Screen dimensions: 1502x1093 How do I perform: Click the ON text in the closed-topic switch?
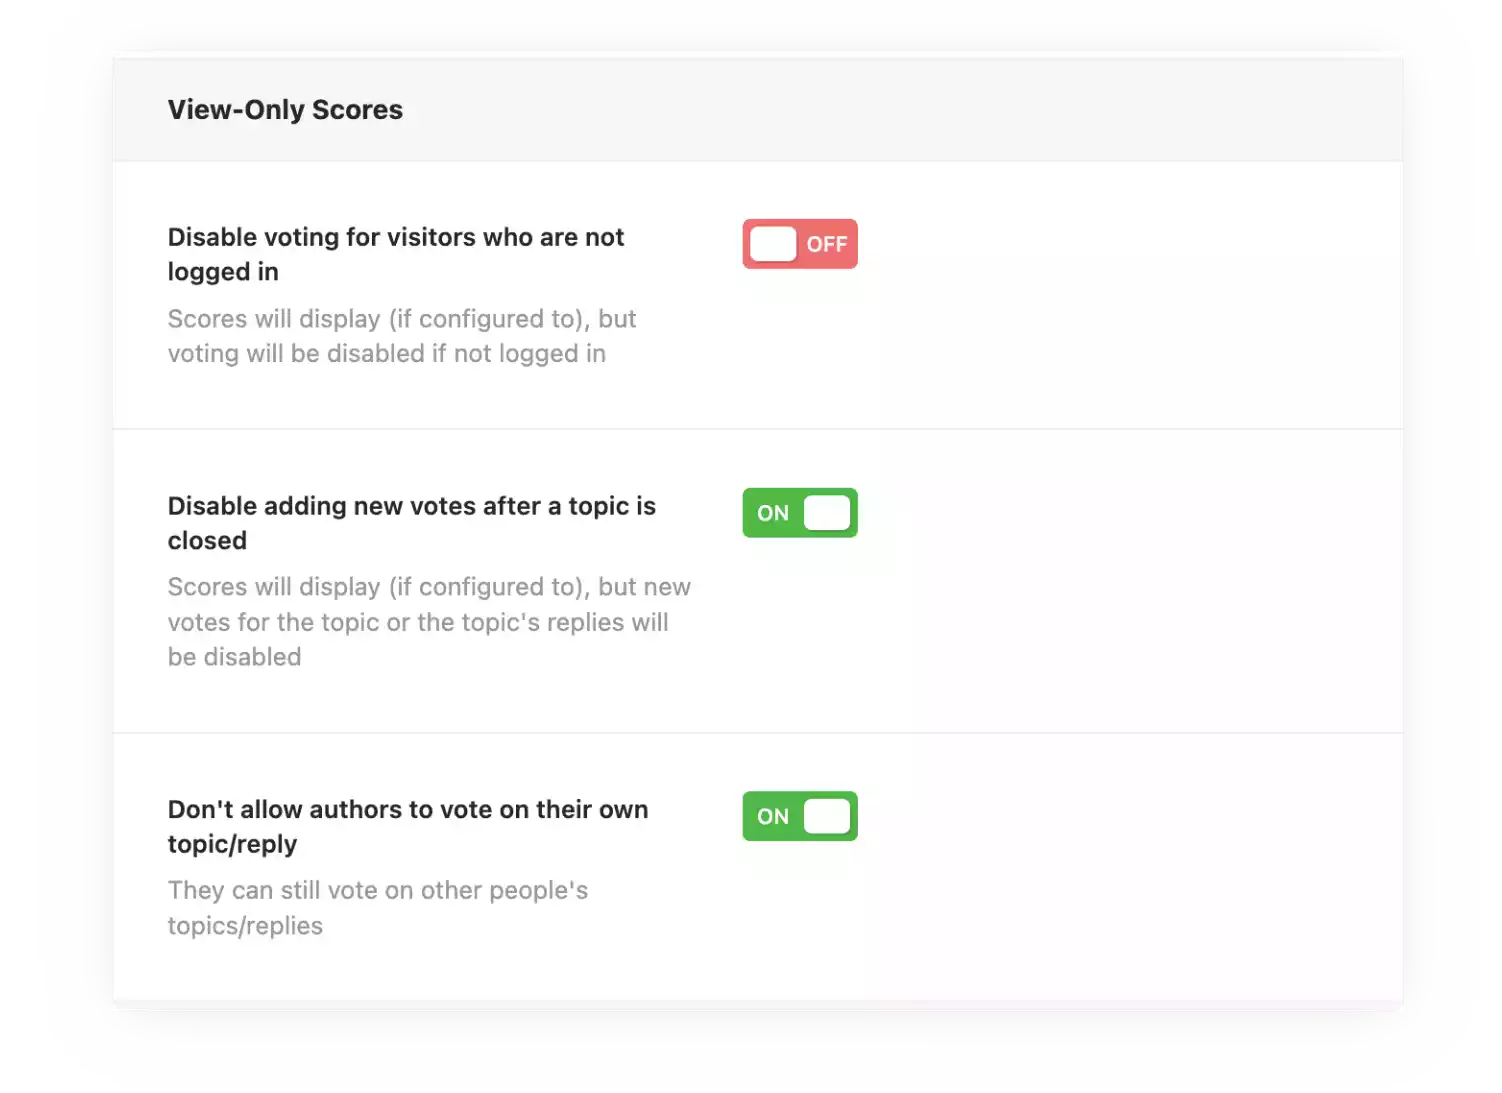pyautogui.click(x=773, y=513)
